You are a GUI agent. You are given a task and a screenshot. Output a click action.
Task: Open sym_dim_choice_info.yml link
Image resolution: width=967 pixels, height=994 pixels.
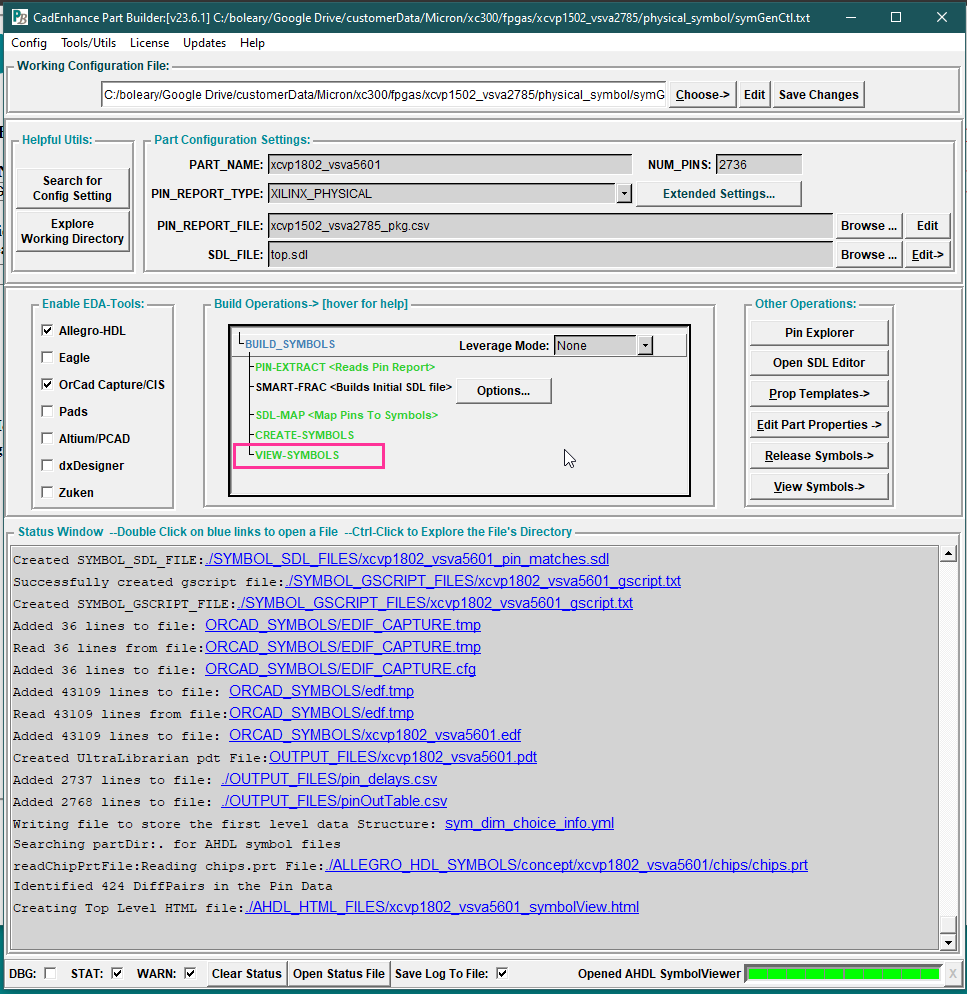(x=529, y=823)
